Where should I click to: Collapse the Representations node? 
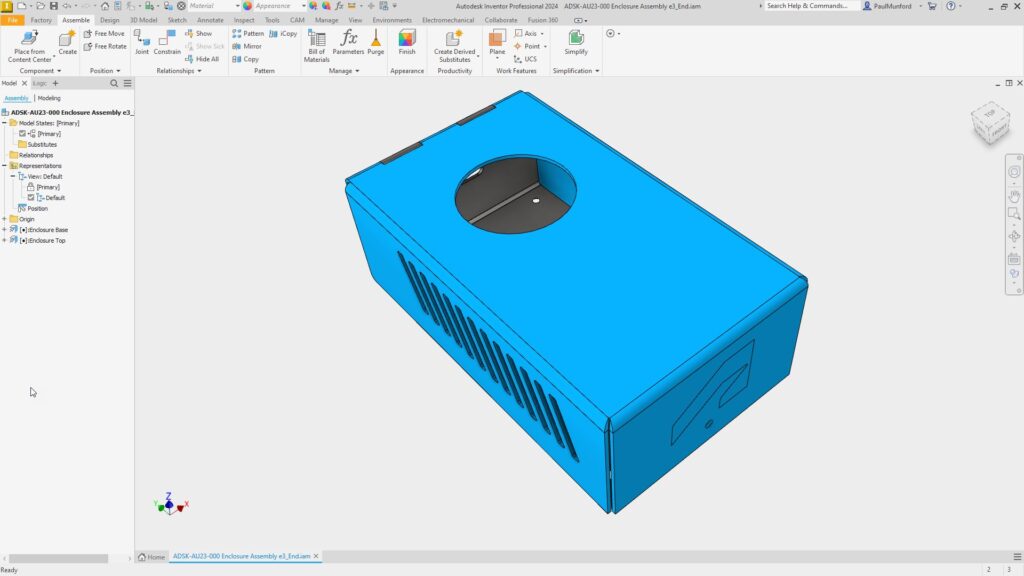click(6, 165)
